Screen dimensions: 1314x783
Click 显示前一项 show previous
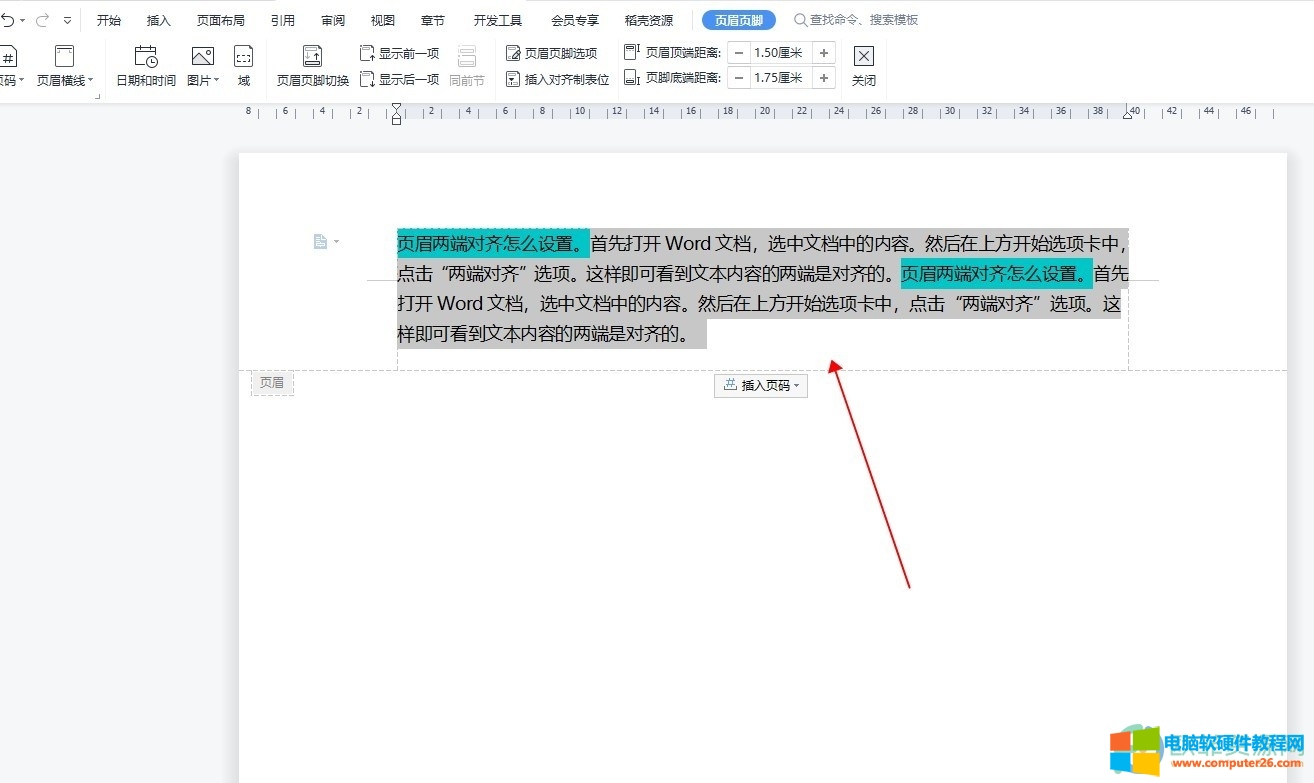point(399,53)
